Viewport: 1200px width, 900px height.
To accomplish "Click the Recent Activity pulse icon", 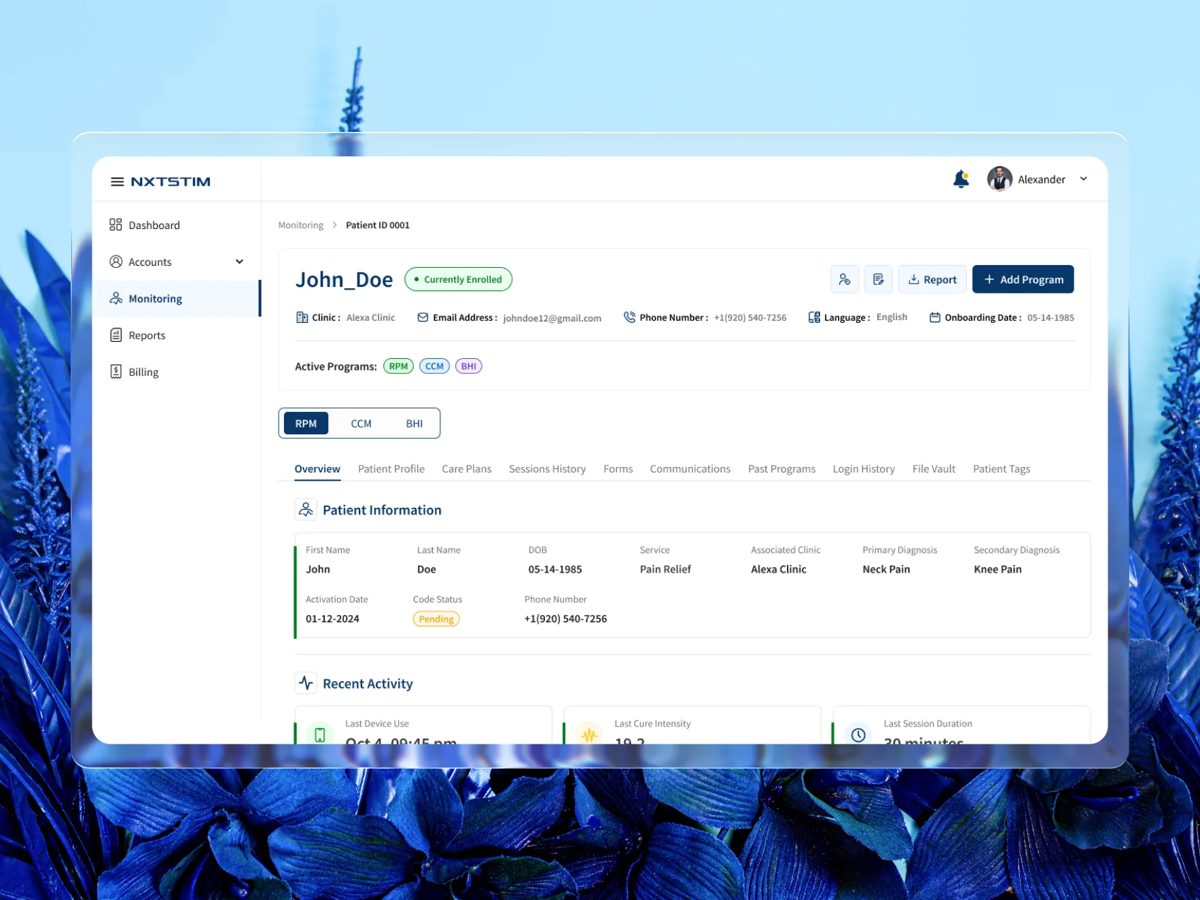I will [306, 683].
